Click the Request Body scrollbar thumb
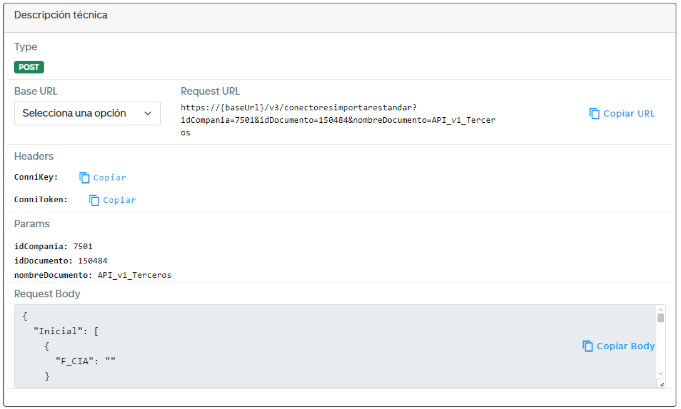Screen dimensions: 681x409 660,319
